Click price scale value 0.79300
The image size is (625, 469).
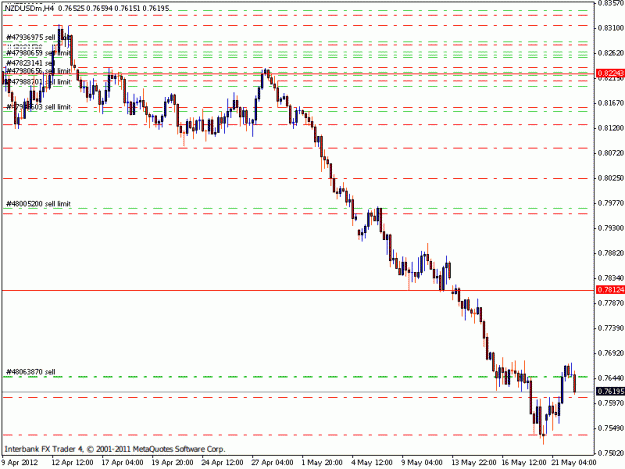click(x=611, y=228)
